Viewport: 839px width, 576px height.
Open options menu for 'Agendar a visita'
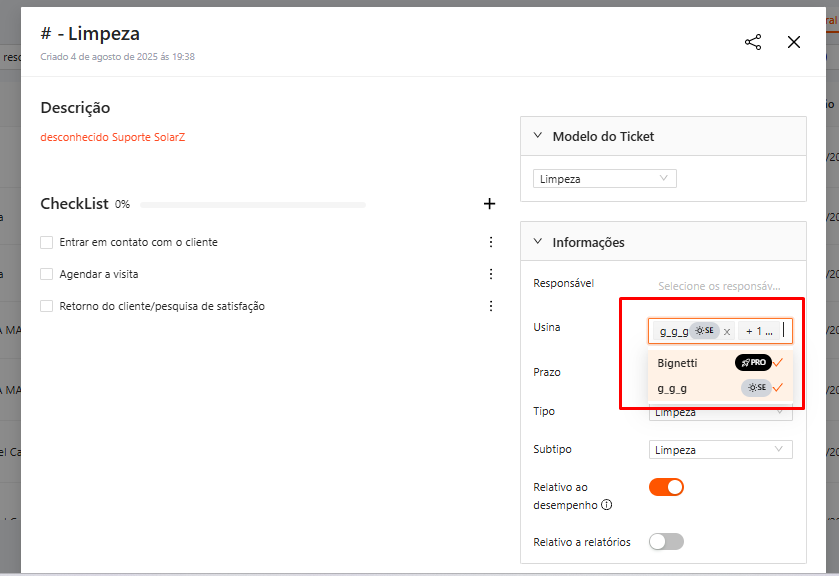(x=490, y=274)
